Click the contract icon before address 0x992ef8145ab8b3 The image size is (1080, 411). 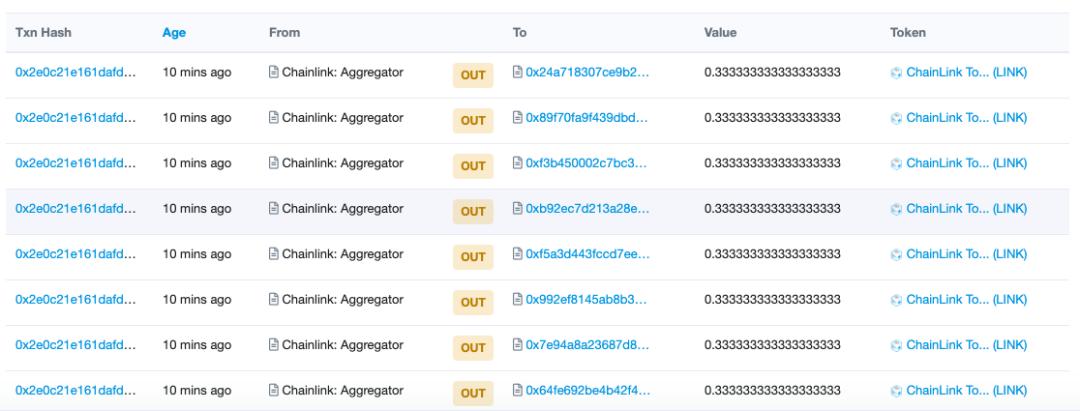point(517,299)
